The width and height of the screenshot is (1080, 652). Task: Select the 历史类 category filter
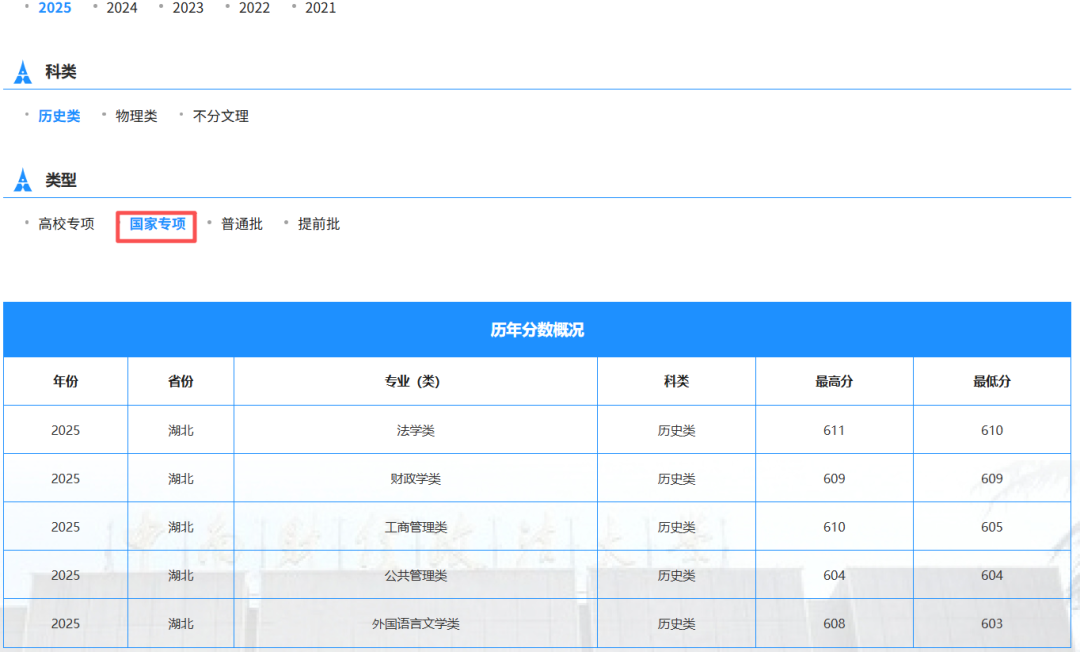click(x=59, y=116)
